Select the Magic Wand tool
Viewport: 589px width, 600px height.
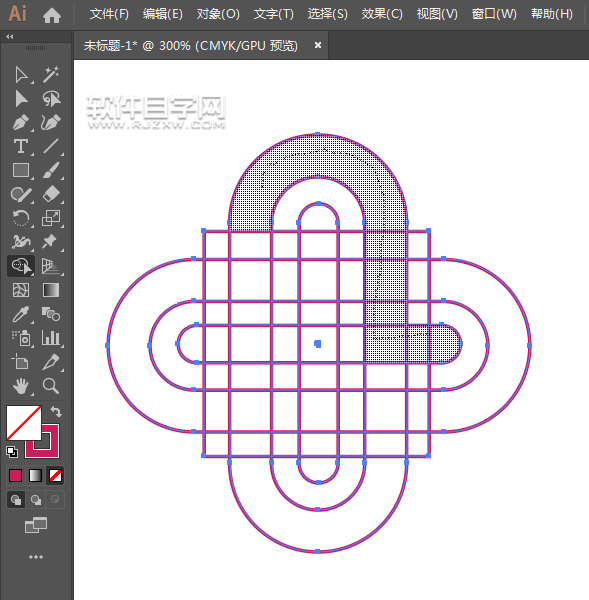tap(51, 75)
